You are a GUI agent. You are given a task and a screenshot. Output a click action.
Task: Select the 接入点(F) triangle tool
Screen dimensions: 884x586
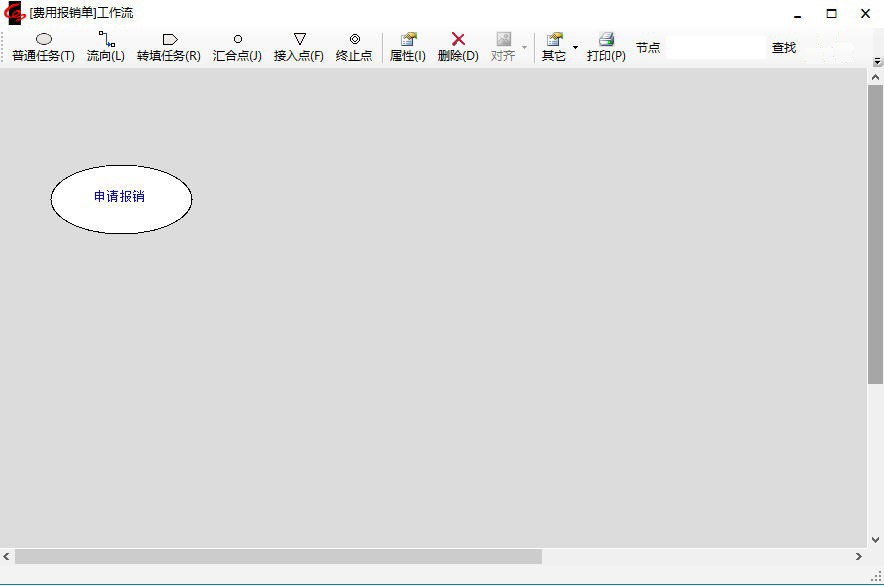pyautogui.click(x=298, y=47)
